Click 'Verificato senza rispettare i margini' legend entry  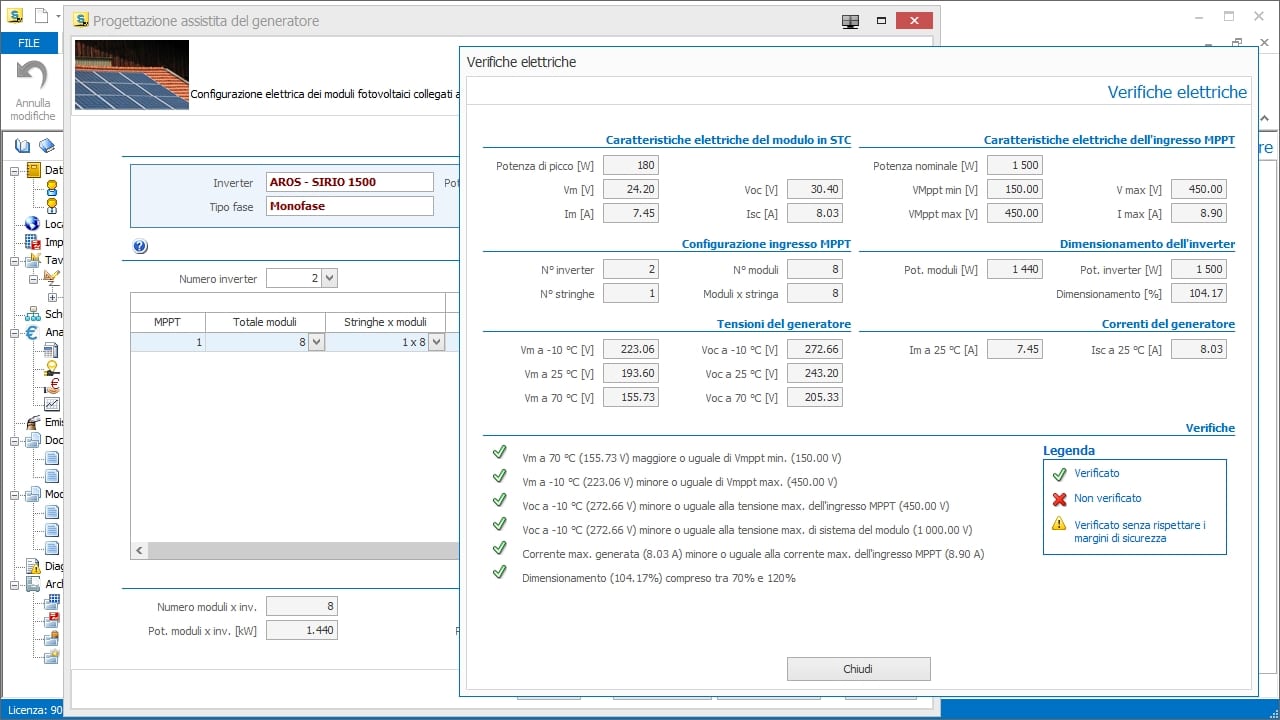point(1140,531)
